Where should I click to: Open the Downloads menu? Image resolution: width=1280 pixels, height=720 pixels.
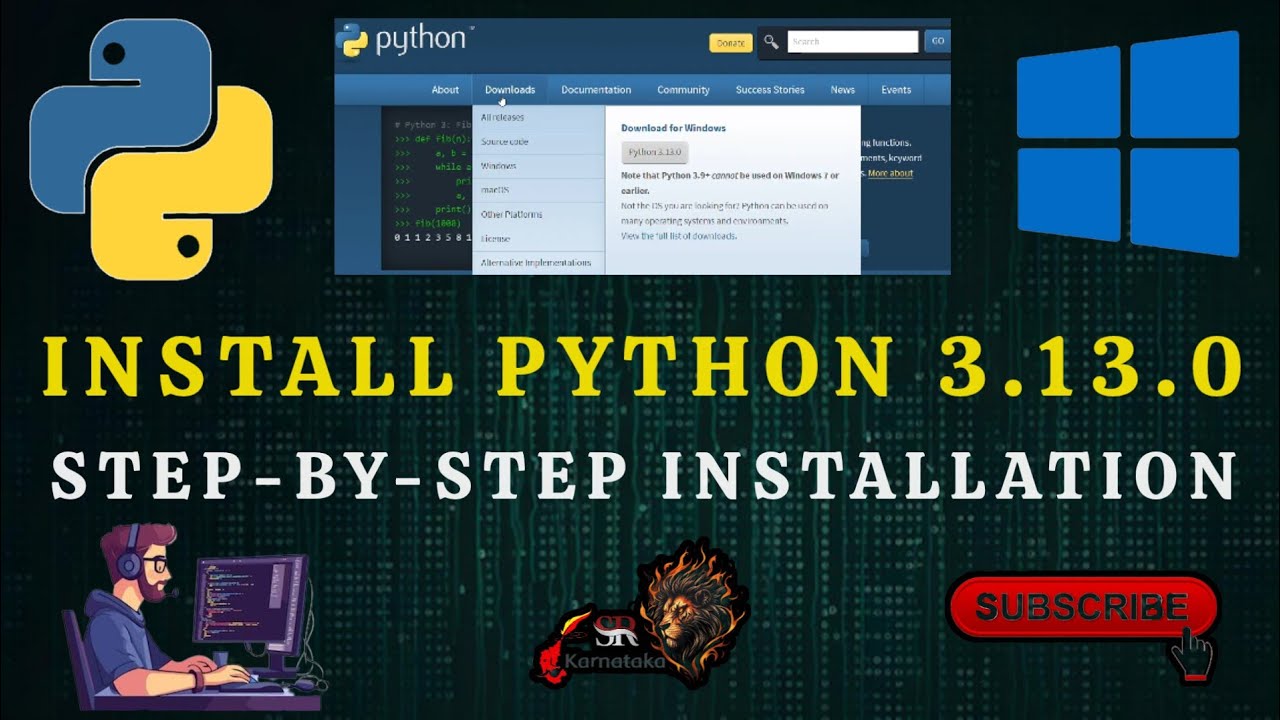[510, 90]
